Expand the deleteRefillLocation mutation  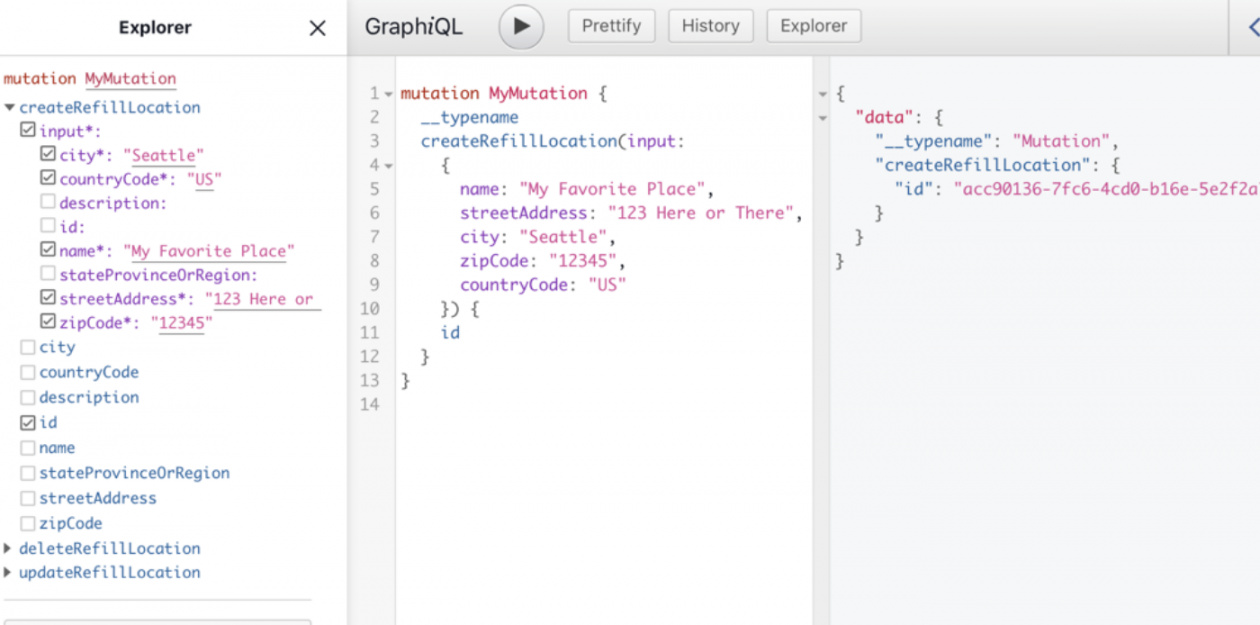[x=9, y=548]
